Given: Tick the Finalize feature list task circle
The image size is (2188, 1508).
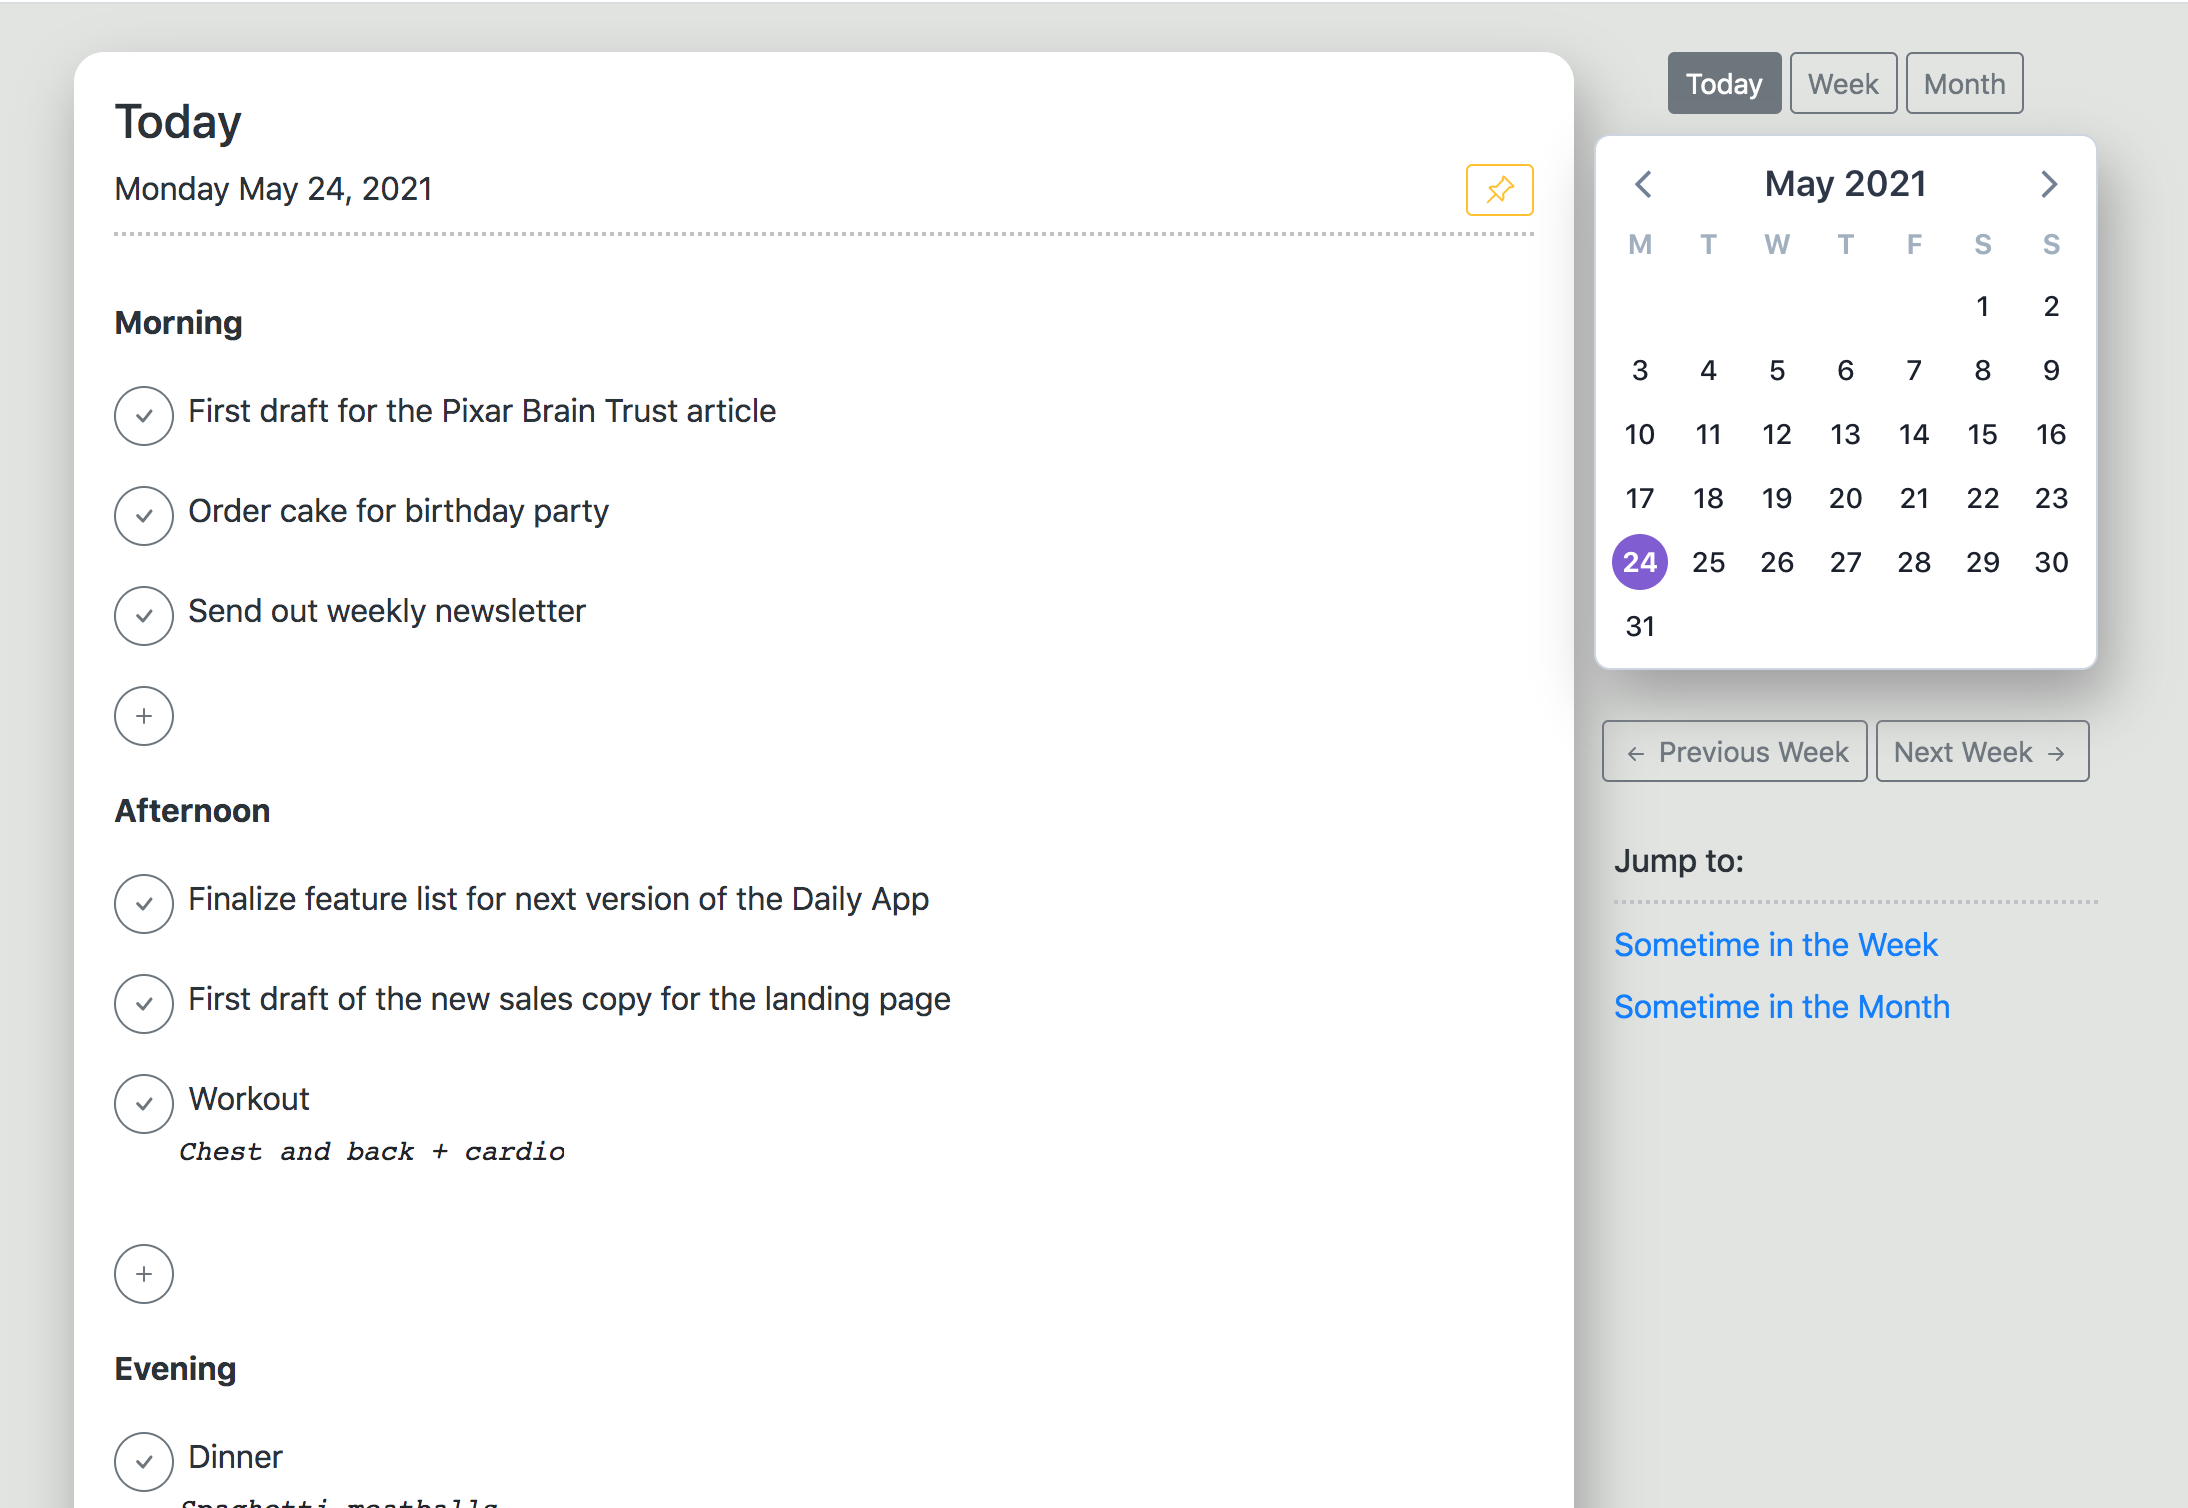Looking at the screenshot, I should point(144,904).
